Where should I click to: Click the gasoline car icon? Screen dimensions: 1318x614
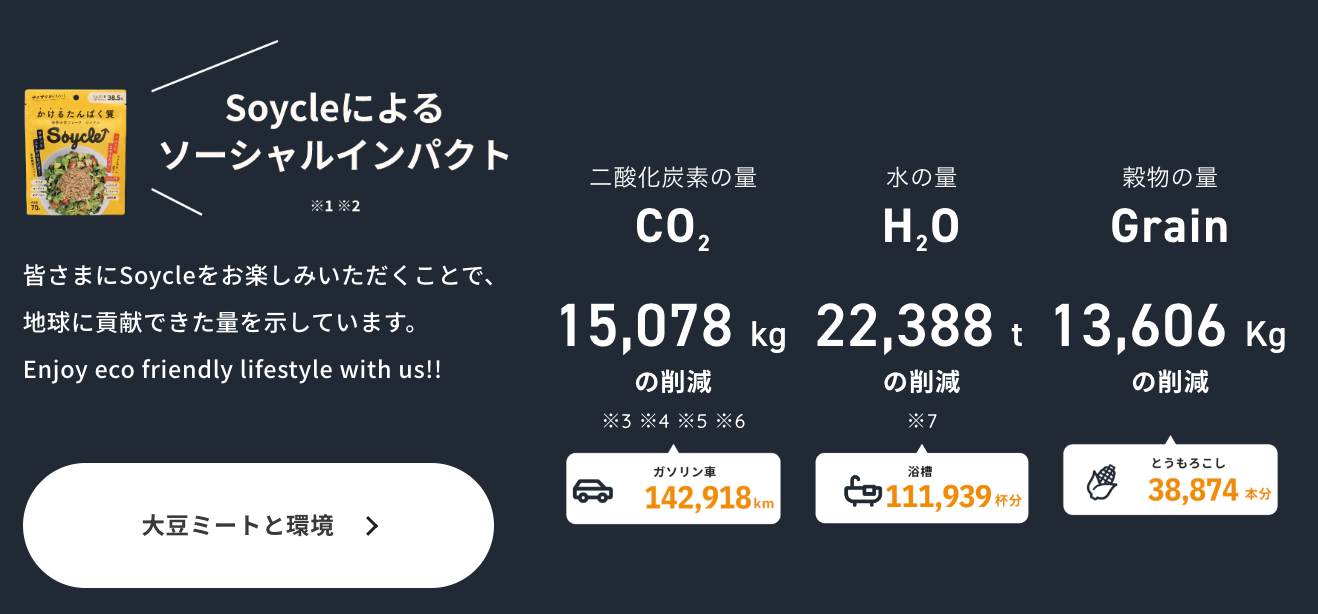click(594, 488)
